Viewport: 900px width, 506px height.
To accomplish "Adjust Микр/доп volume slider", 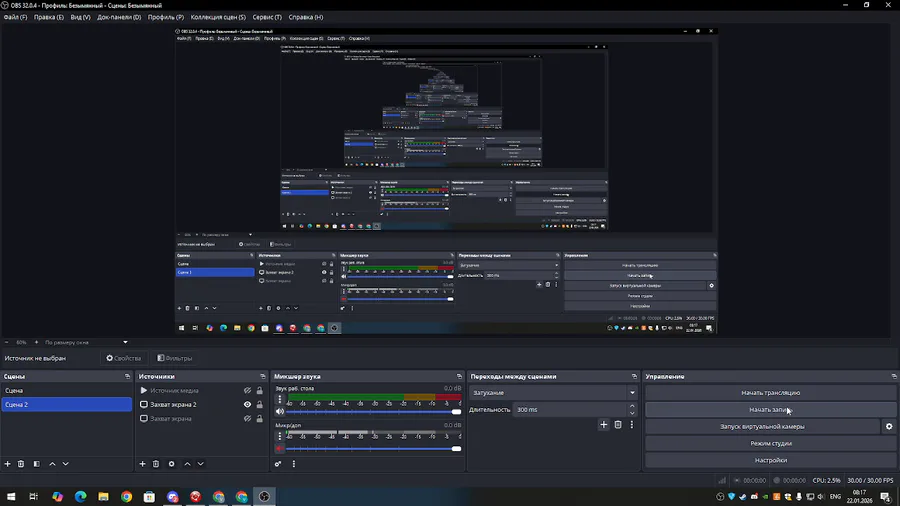I will pos(374,449).
